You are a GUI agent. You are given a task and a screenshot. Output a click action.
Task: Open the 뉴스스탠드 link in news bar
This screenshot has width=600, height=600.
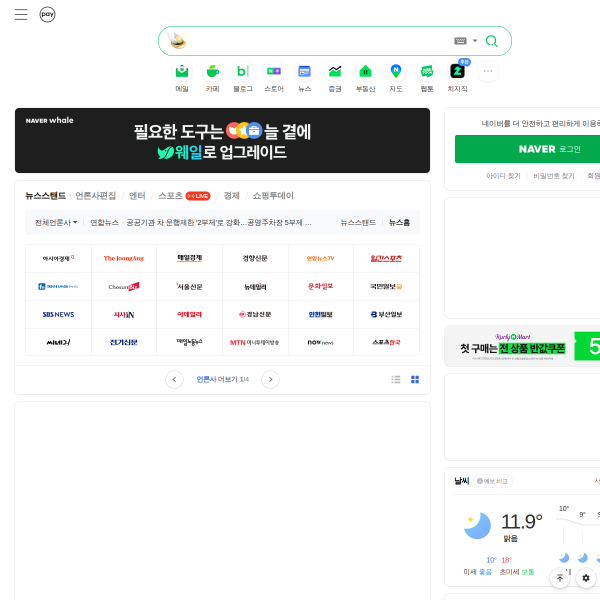[358, 223]
